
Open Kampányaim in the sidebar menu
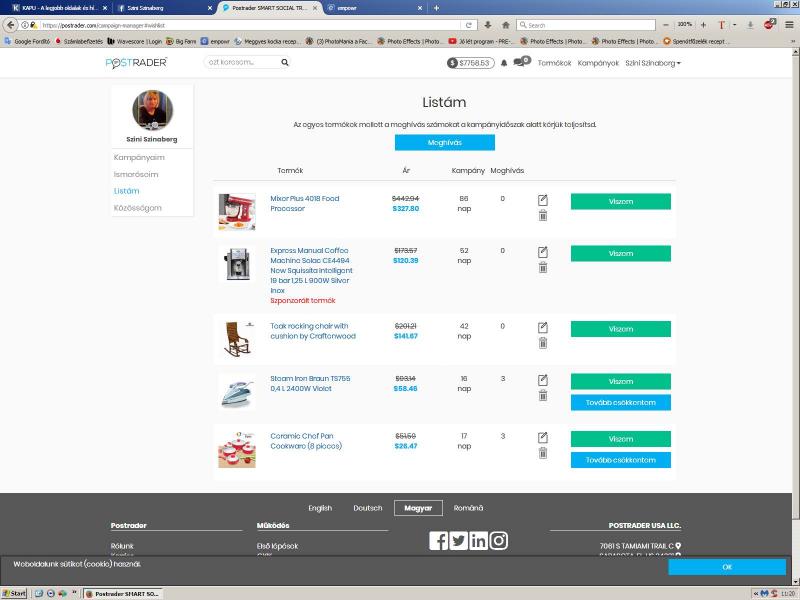(x=139, y=157)
